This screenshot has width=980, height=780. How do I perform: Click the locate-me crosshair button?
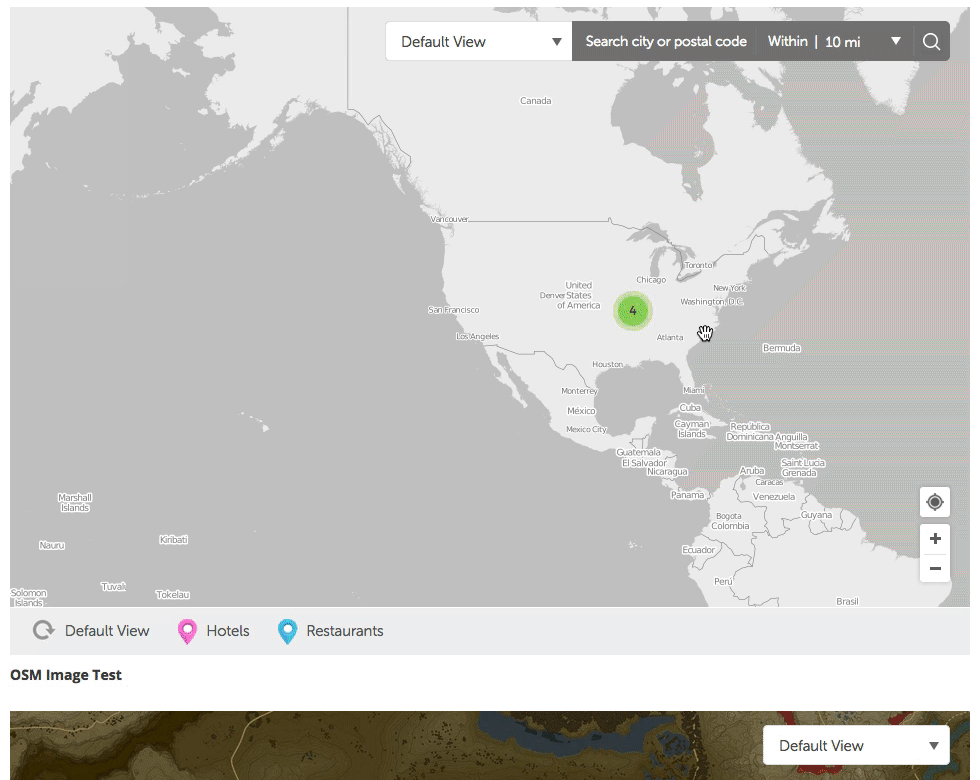935,502
